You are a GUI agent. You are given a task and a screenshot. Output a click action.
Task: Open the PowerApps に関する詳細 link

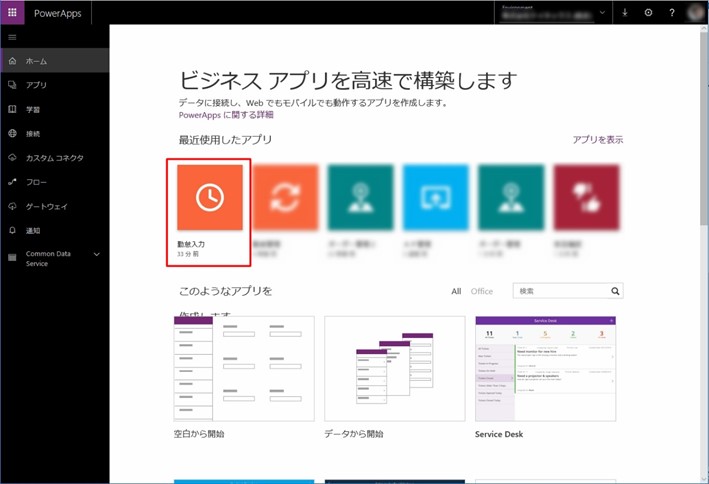[226, 115]
